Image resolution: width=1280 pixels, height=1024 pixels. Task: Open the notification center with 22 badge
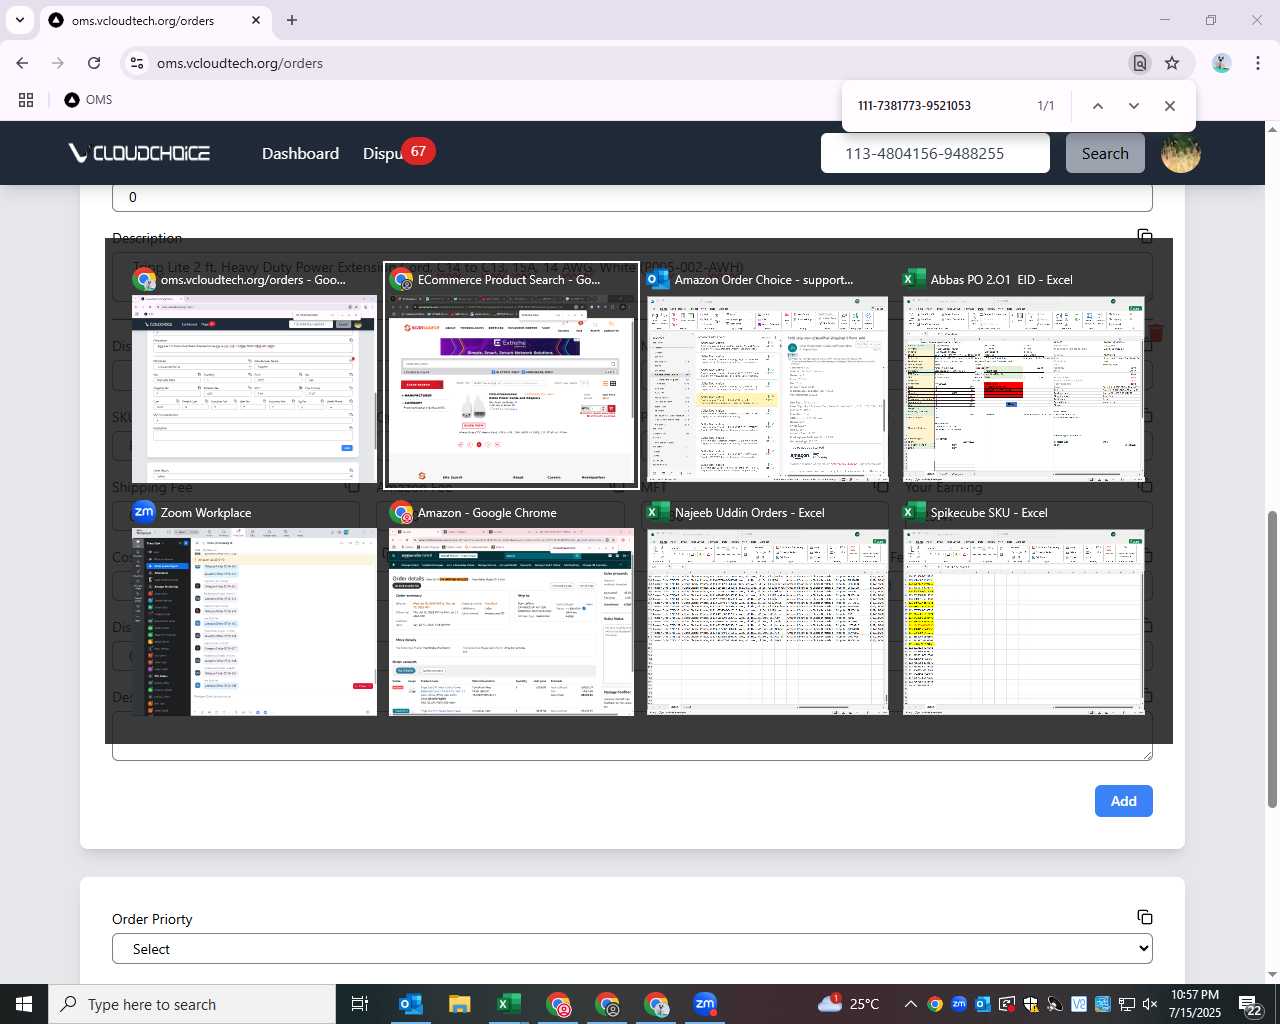tap(1251, 1004)
